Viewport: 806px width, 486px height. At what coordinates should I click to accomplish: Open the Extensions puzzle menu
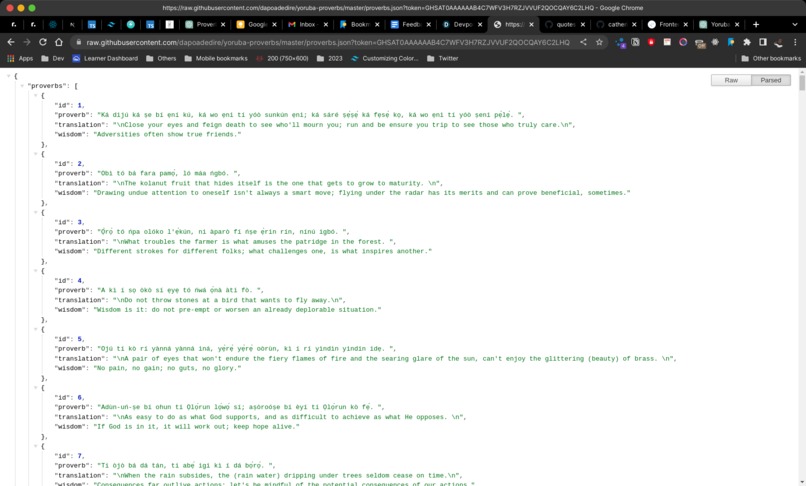pos(747,42)
